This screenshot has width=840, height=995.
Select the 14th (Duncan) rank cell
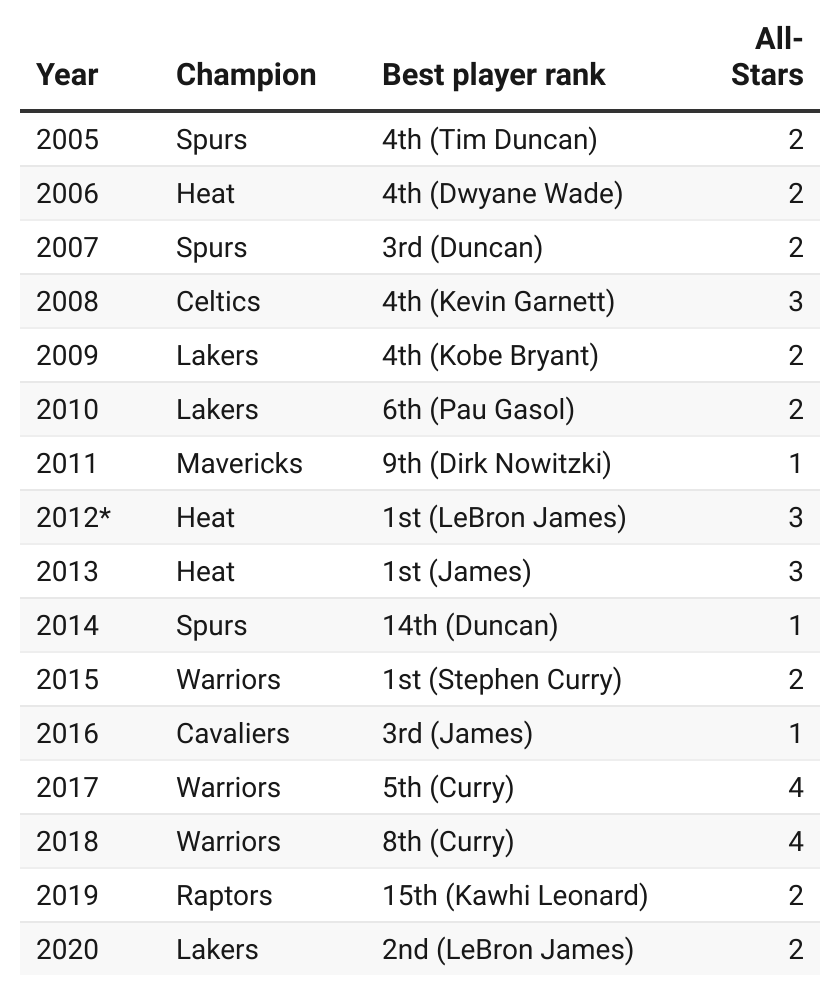pyautogui.click(x=470, y=625)
